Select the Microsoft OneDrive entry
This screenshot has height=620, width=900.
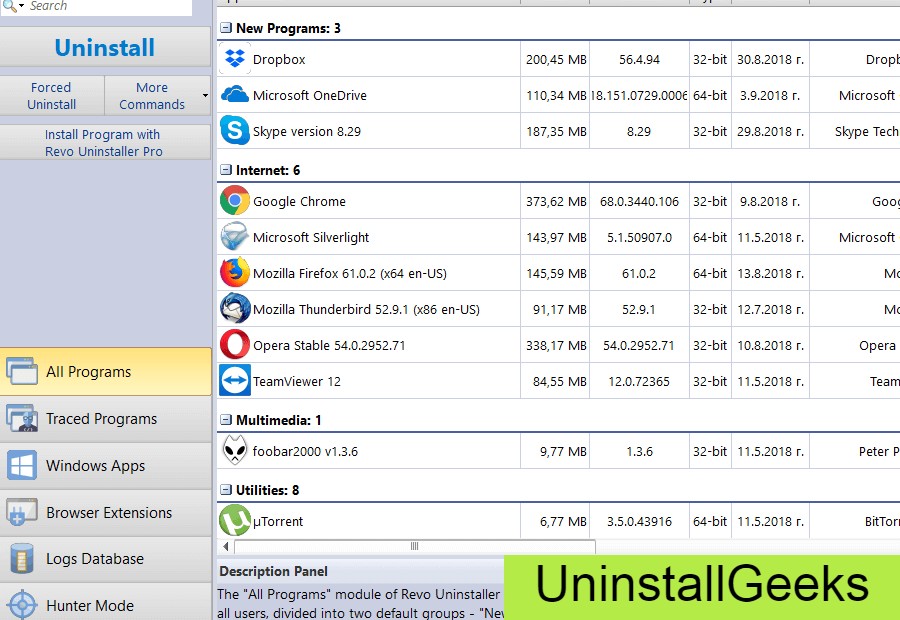click(x=309, y=95)
